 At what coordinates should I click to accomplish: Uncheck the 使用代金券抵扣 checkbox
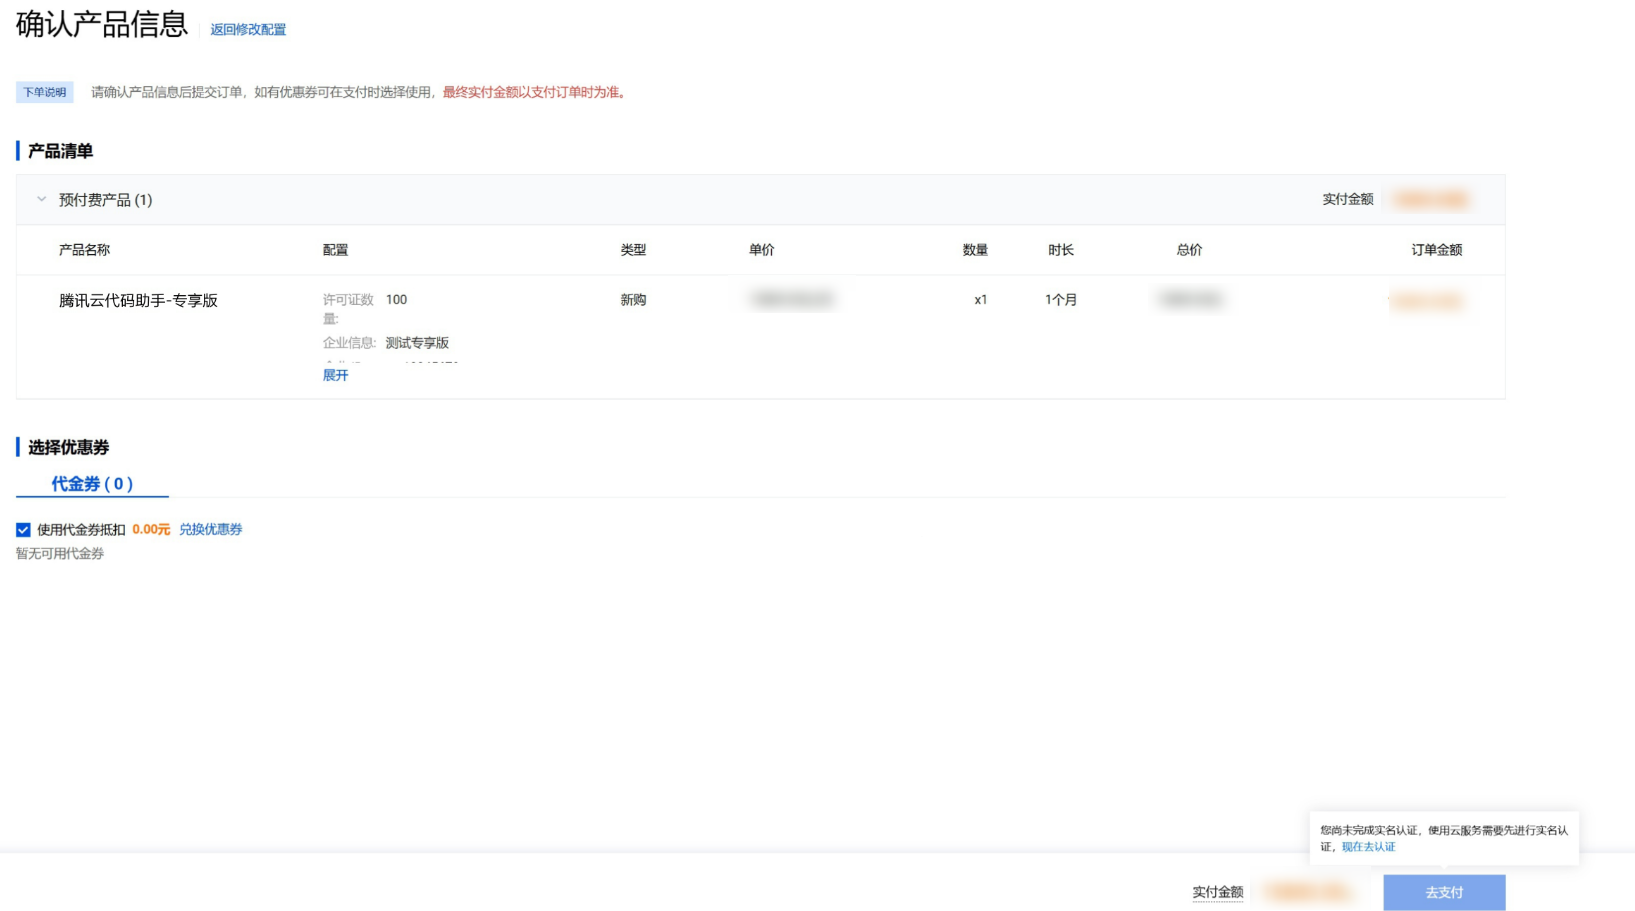(23, 530)
